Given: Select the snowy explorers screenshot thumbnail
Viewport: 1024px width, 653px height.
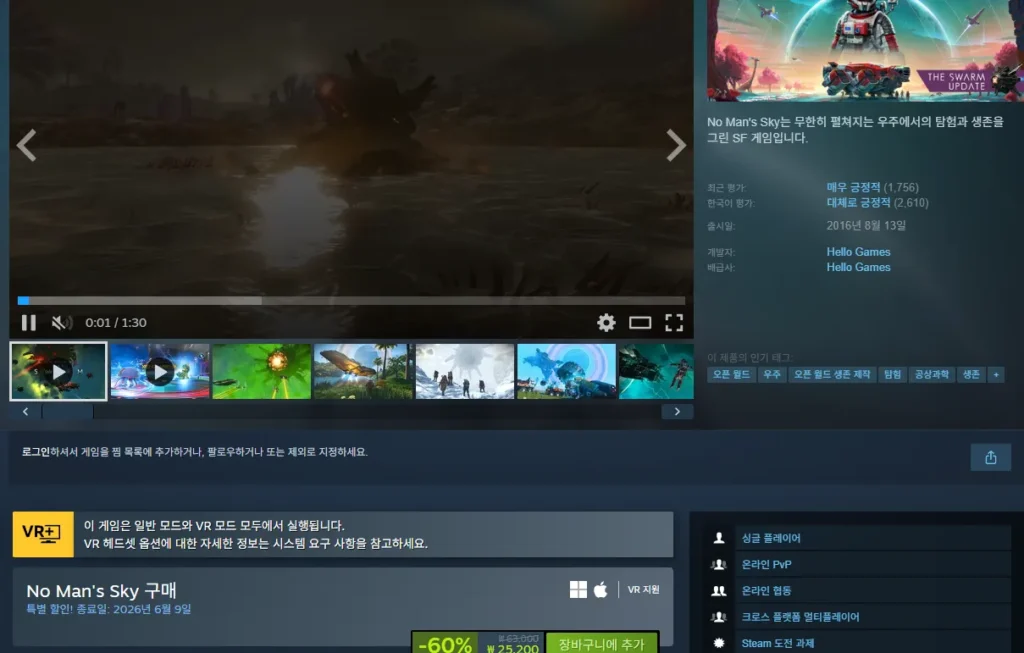Looking at the screenshot, I should click(464, 372).
